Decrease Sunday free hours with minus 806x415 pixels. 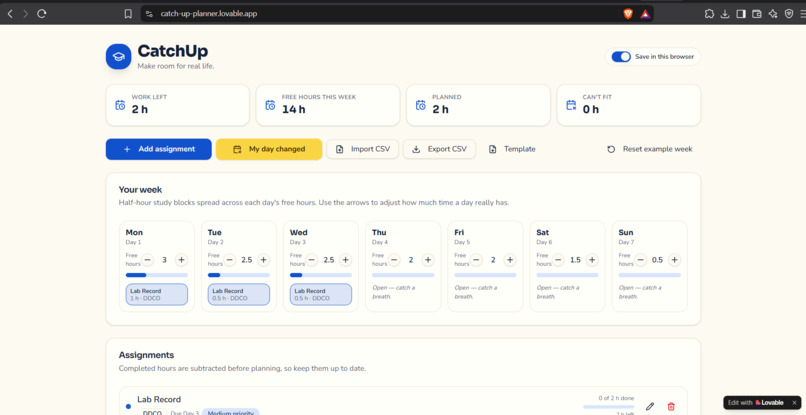640,260
